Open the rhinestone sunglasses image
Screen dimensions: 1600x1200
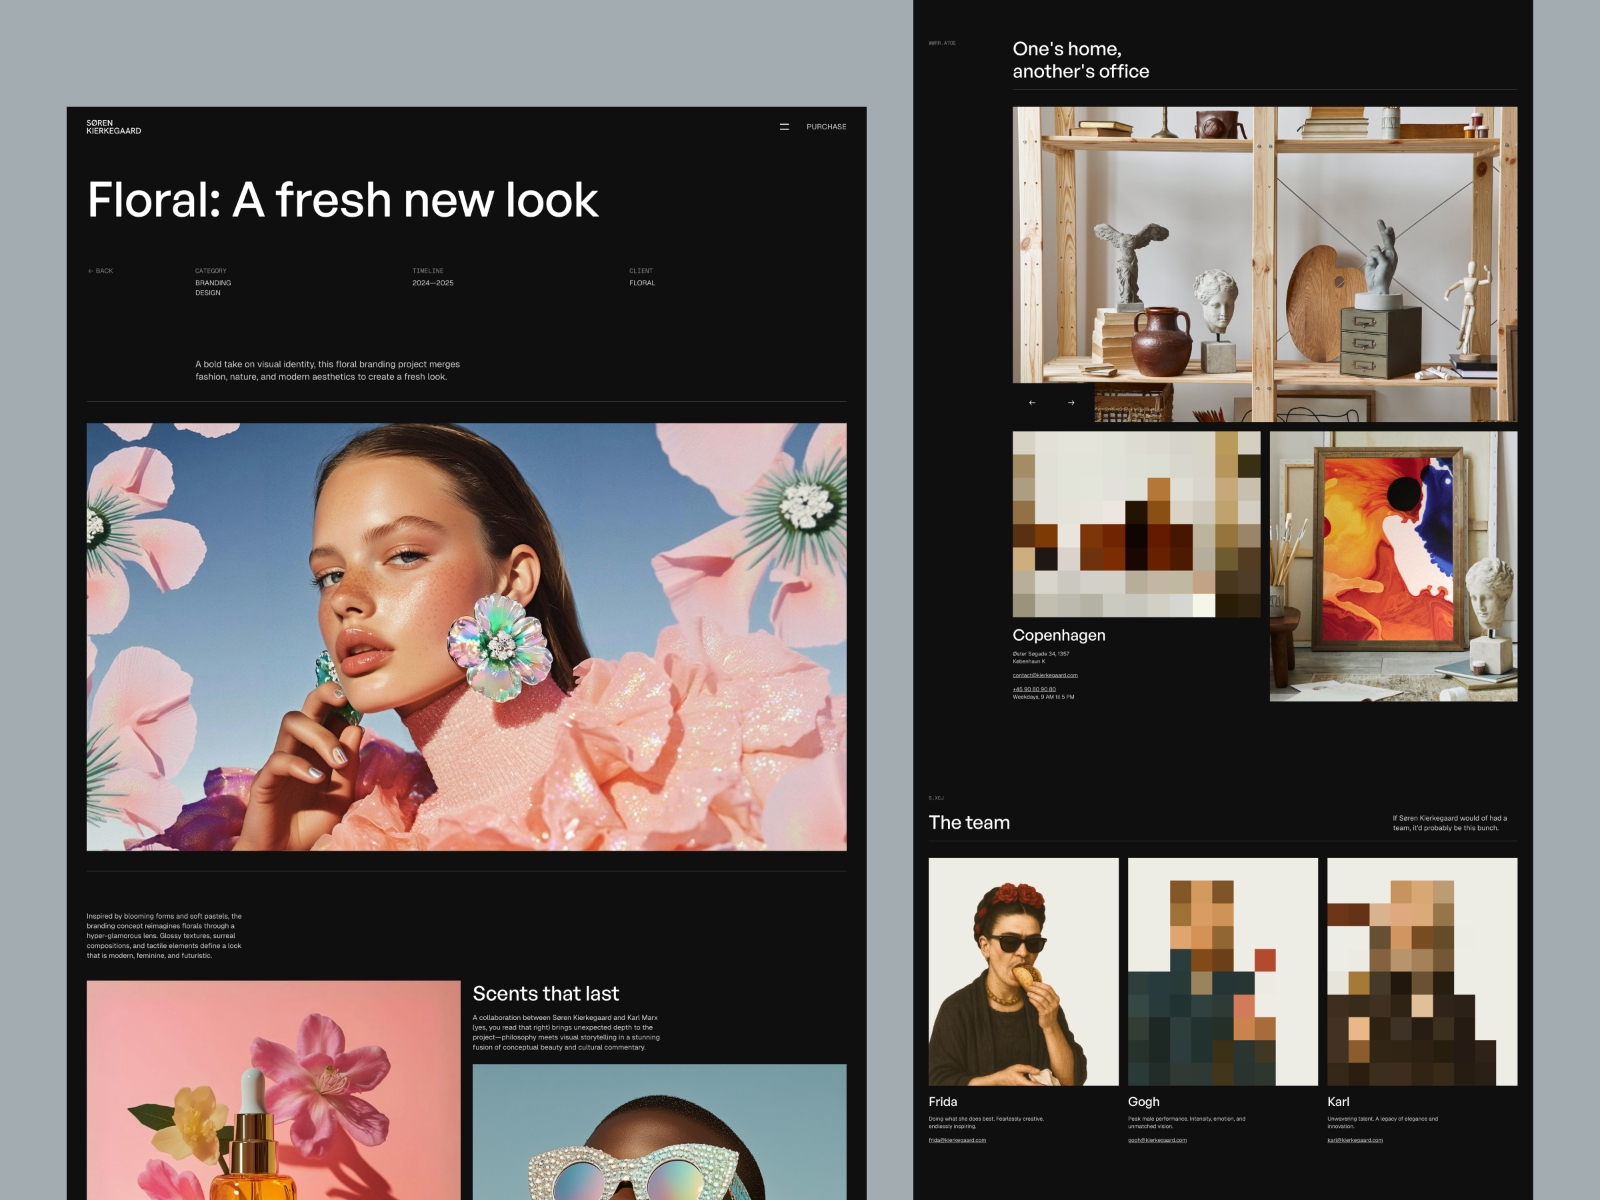click(x=659, y=1132)
